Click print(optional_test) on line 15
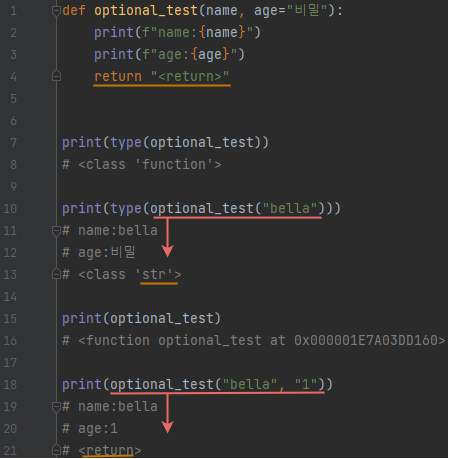Viewport: 449px width, 459px height. (x=141, y=319)
